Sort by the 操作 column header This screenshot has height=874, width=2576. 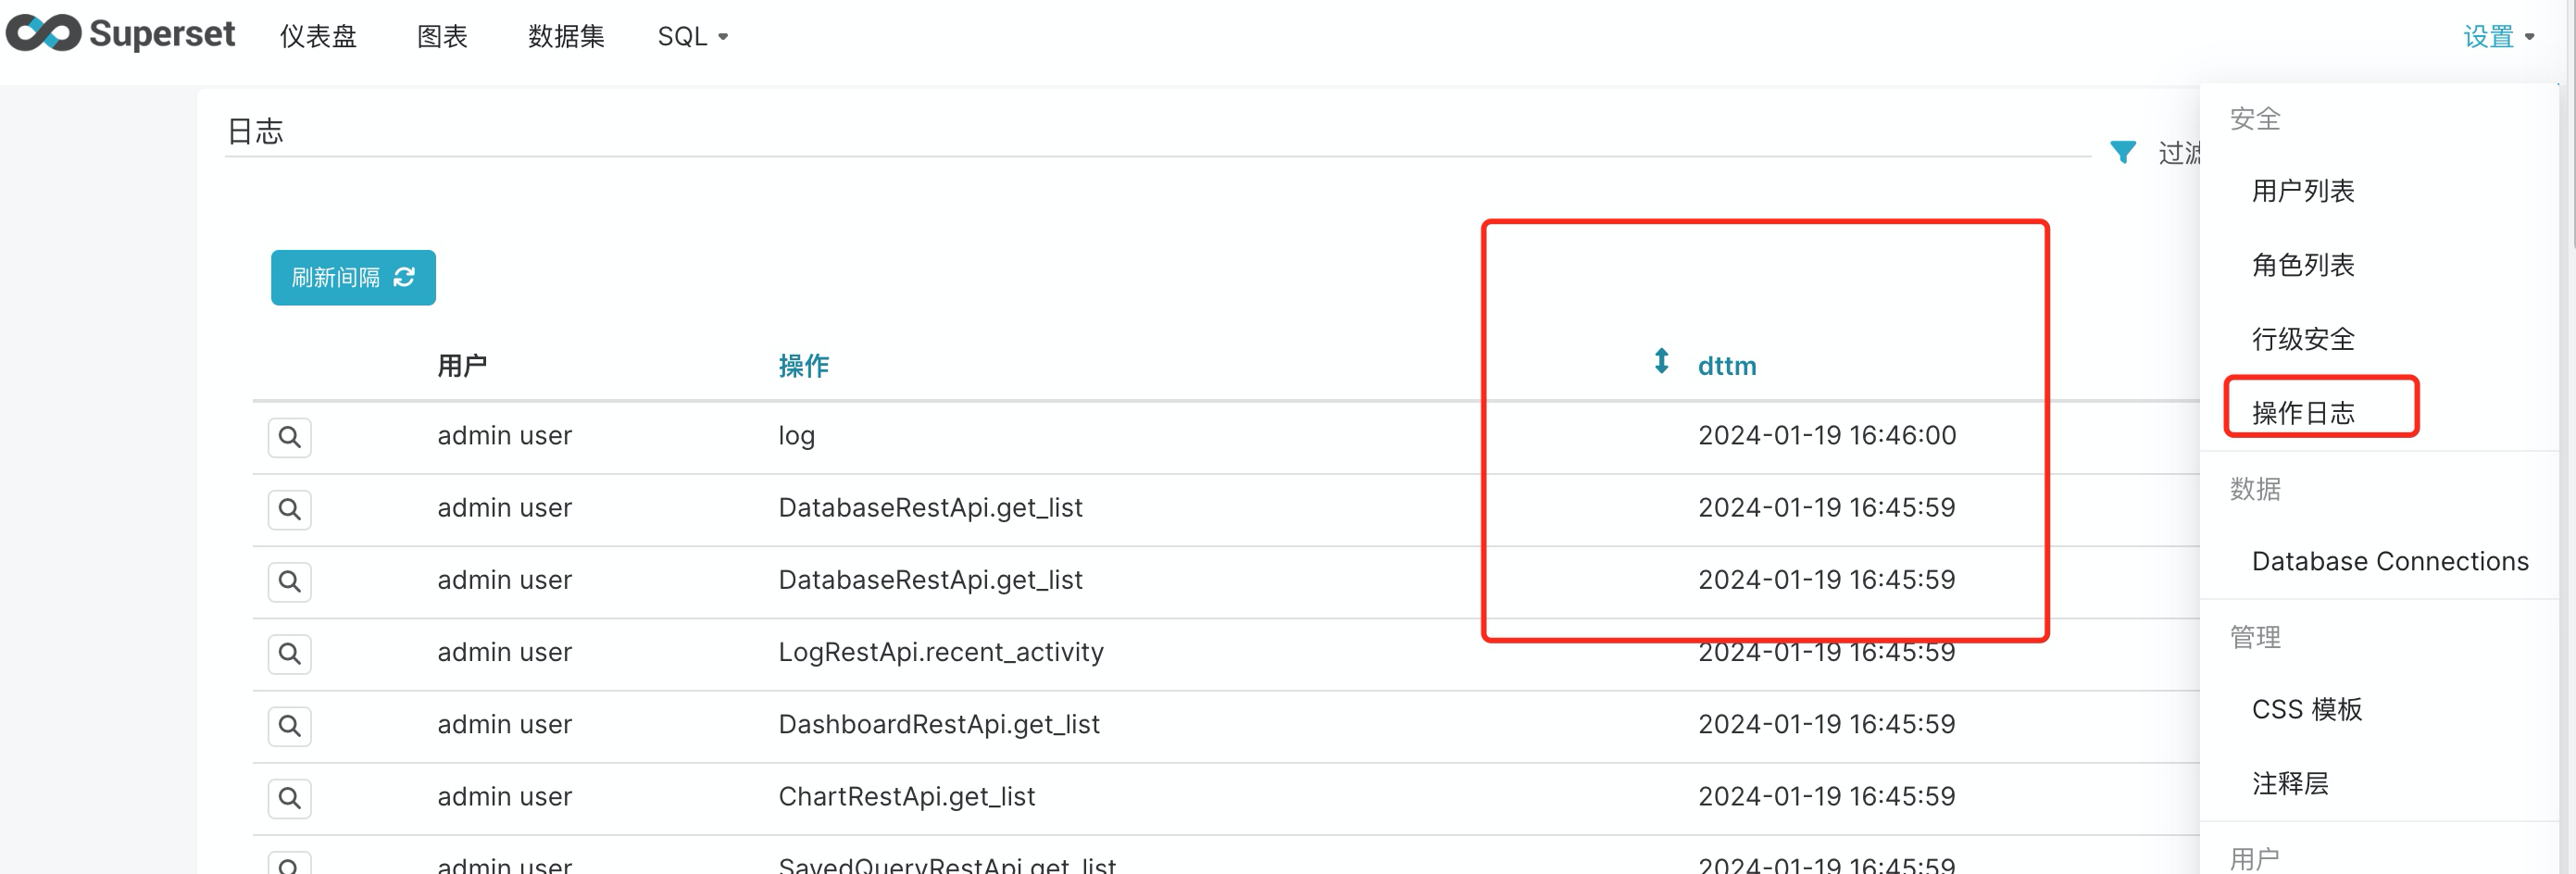point(803,366)
